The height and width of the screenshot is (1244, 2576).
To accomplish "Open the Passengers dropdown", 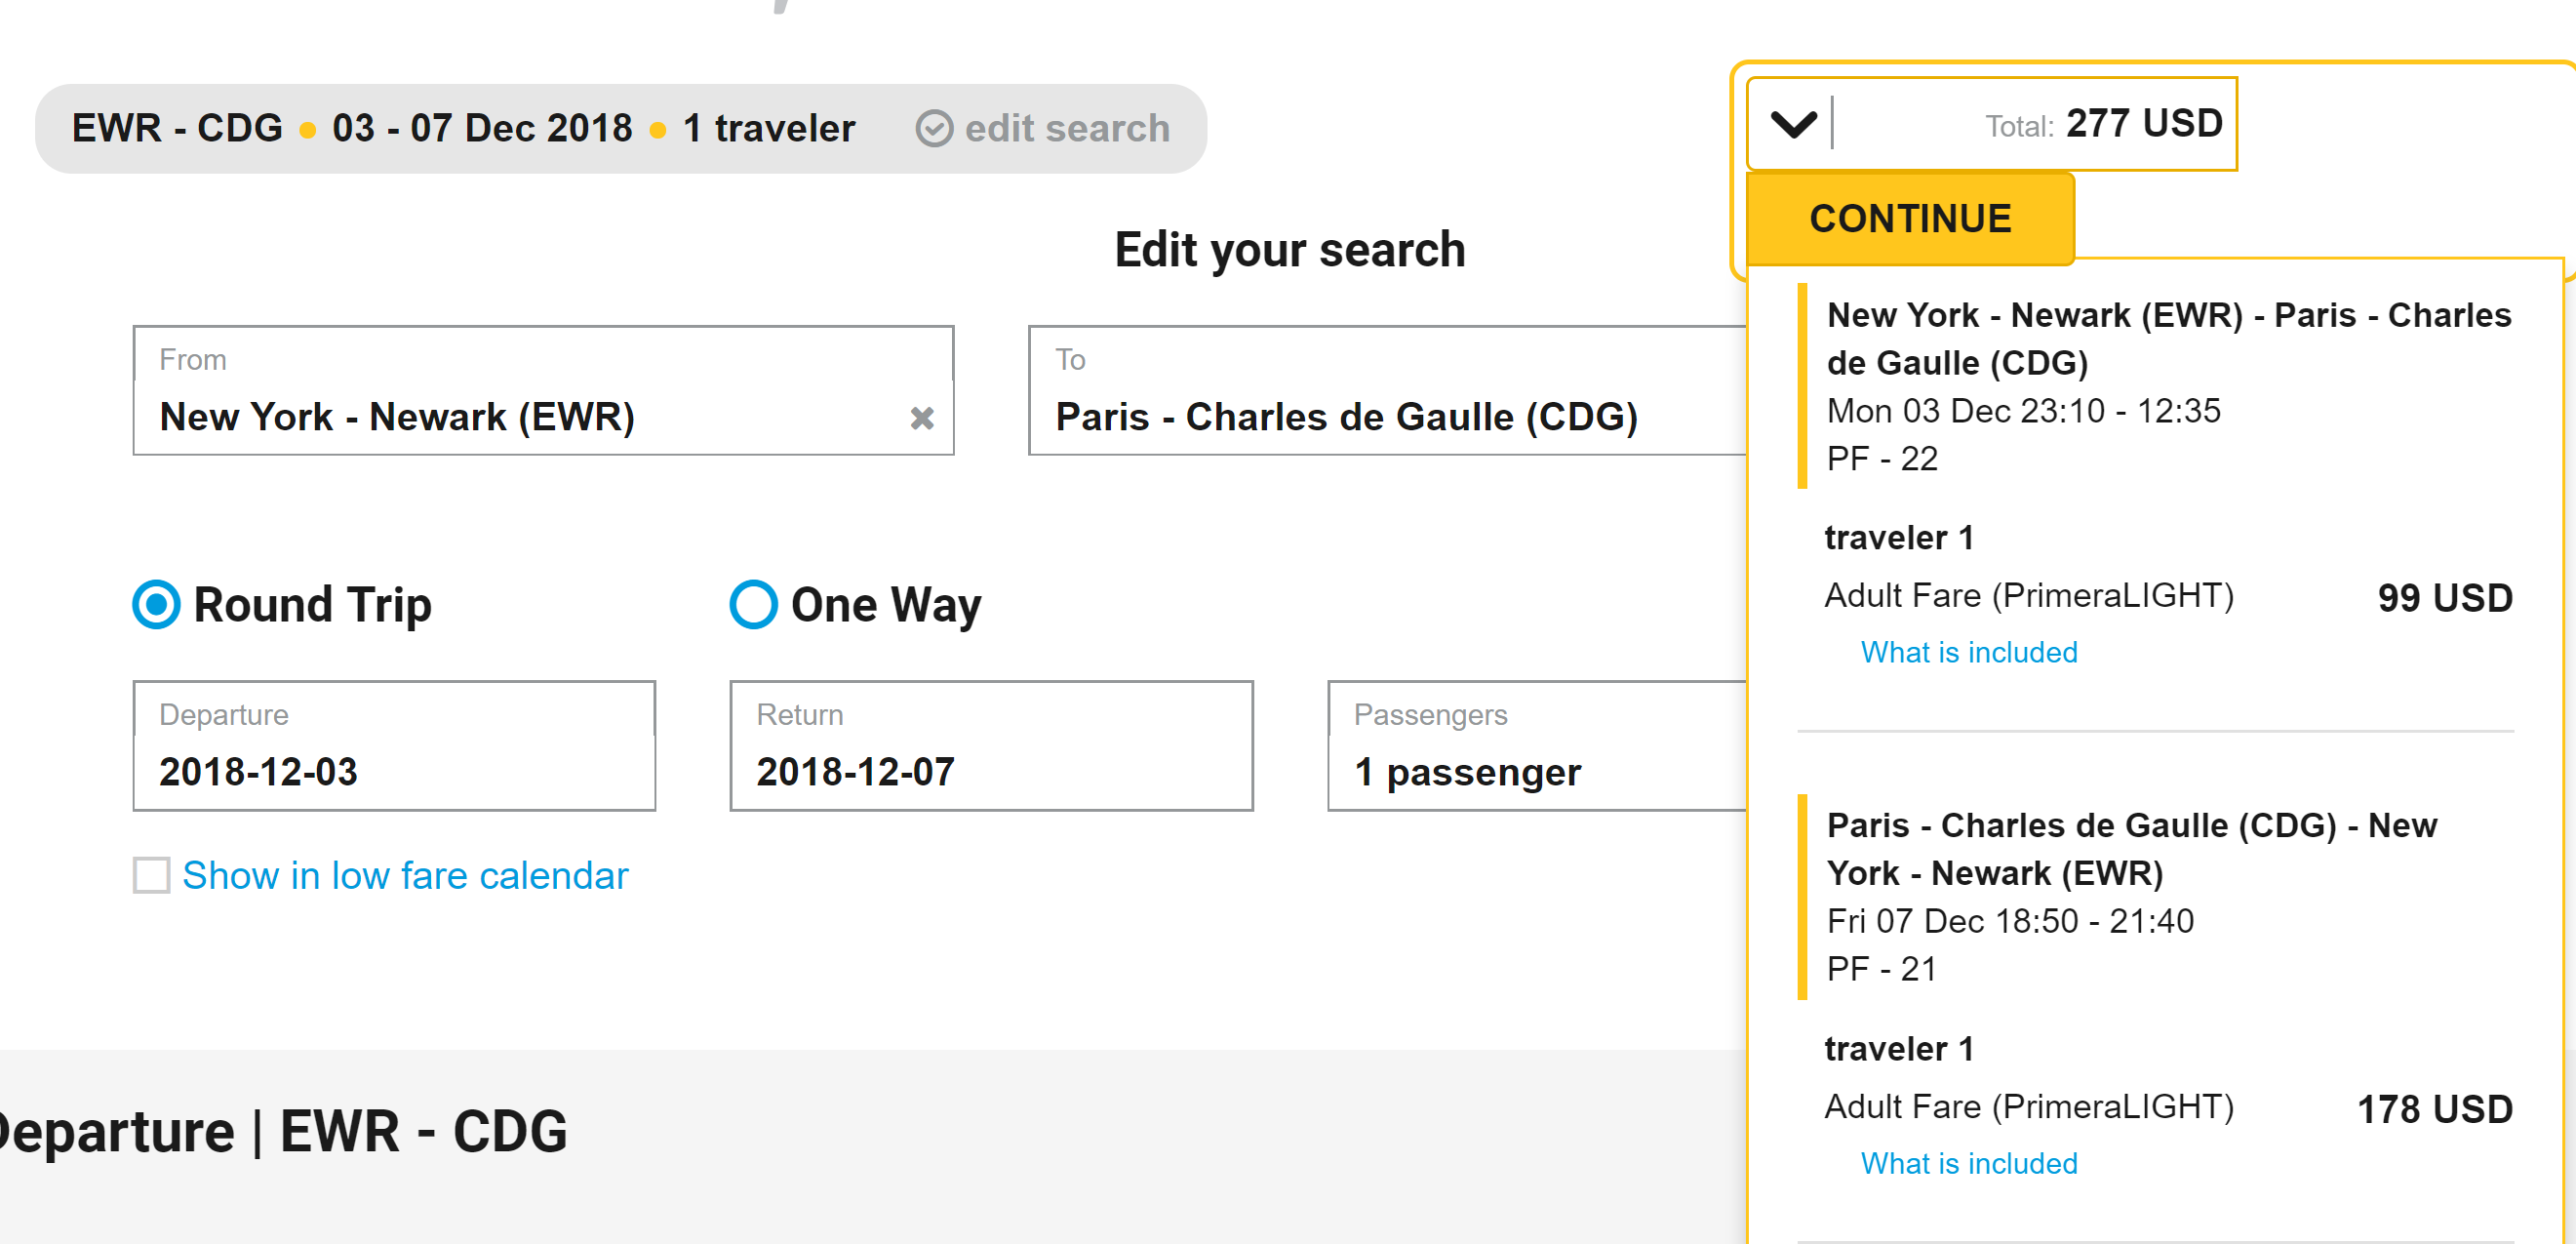I will click(x=1535, y=747).
